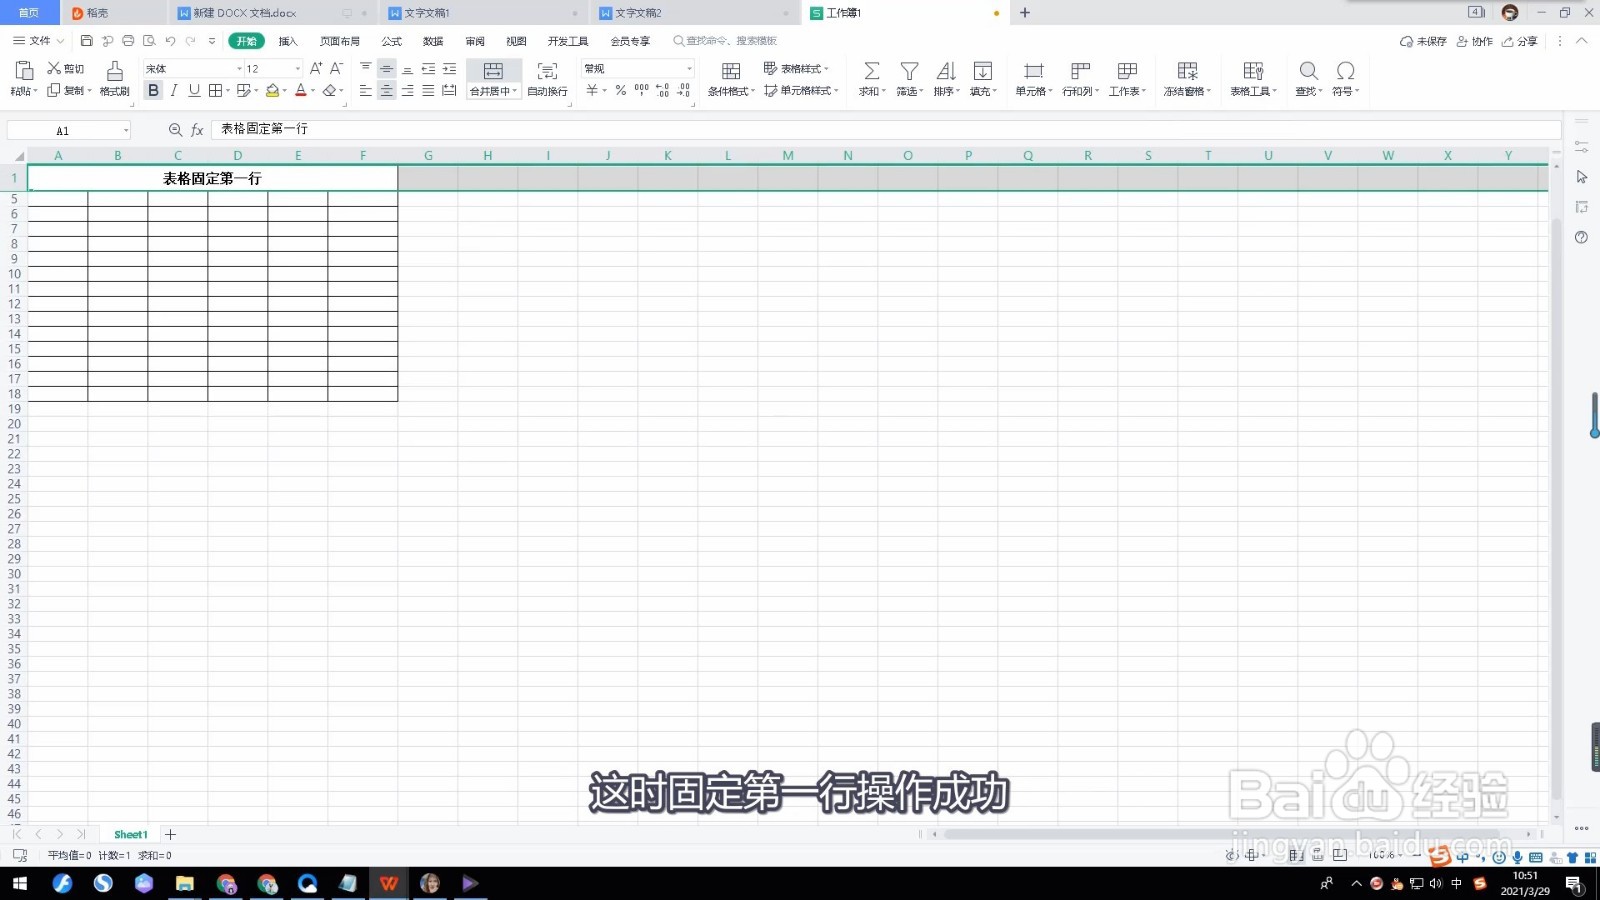Click the Fill (填充) icon
1600x900 pixels.
983,71
